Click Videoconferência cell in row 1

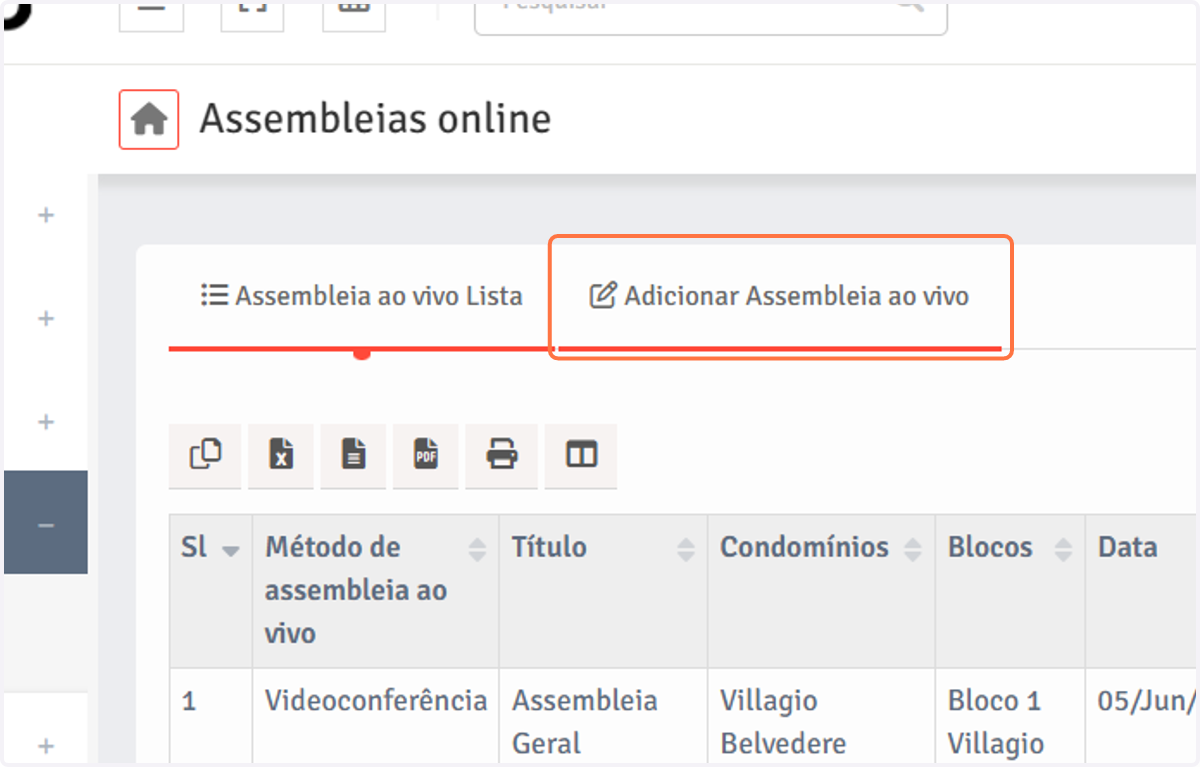[375, 717]
